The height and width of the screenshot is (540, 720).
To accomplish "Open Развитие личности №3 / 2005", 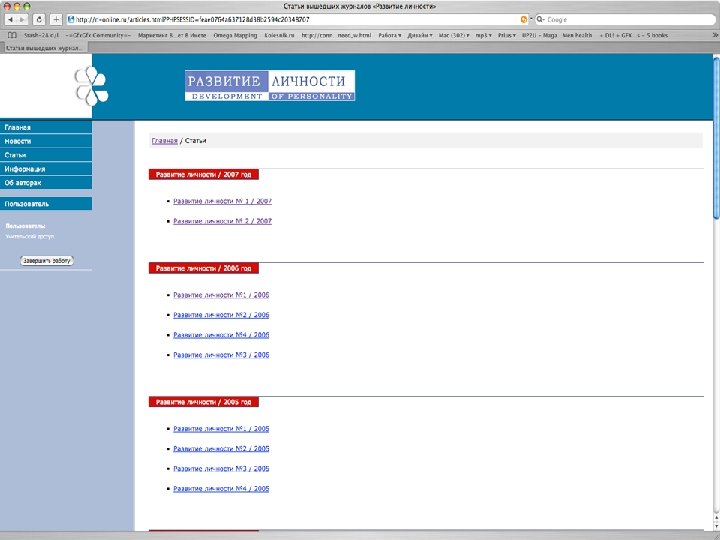I will 221,468.
